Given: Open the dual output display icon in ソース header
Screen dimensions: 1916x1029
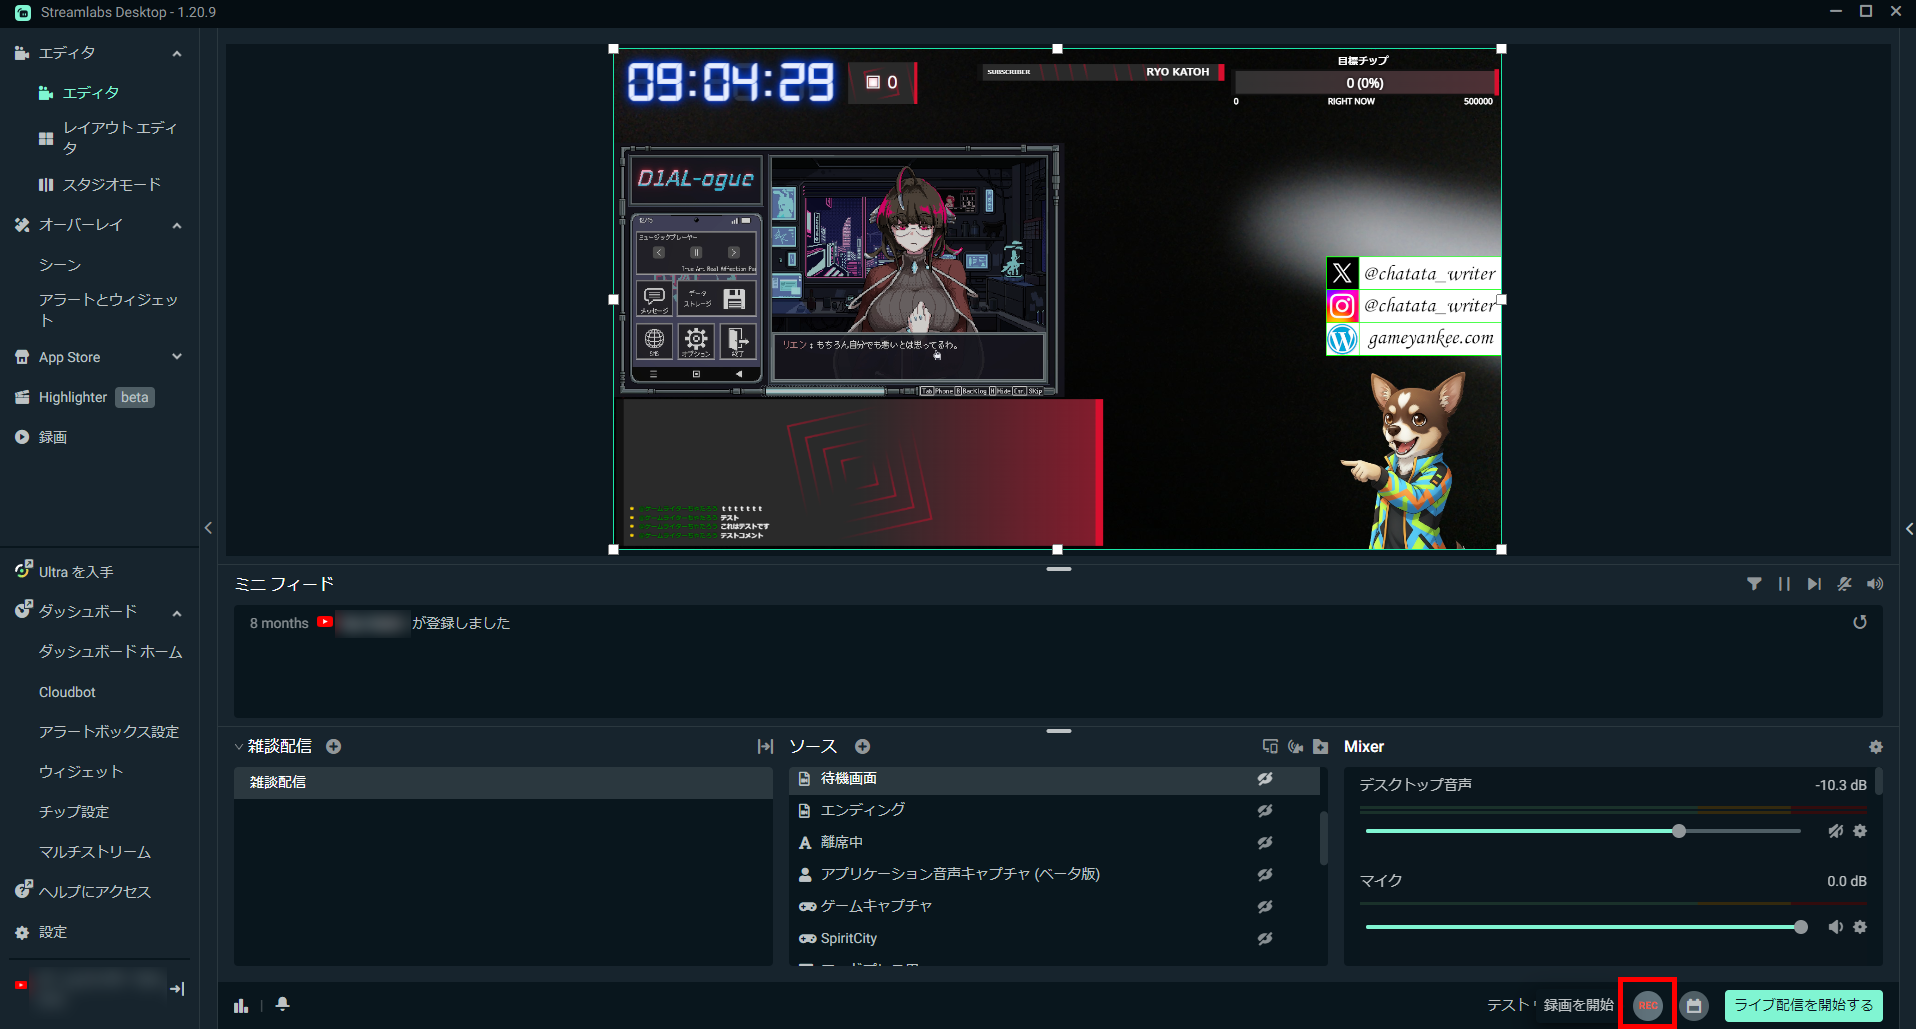Looking at the screenshot, I should (1270, 746).
